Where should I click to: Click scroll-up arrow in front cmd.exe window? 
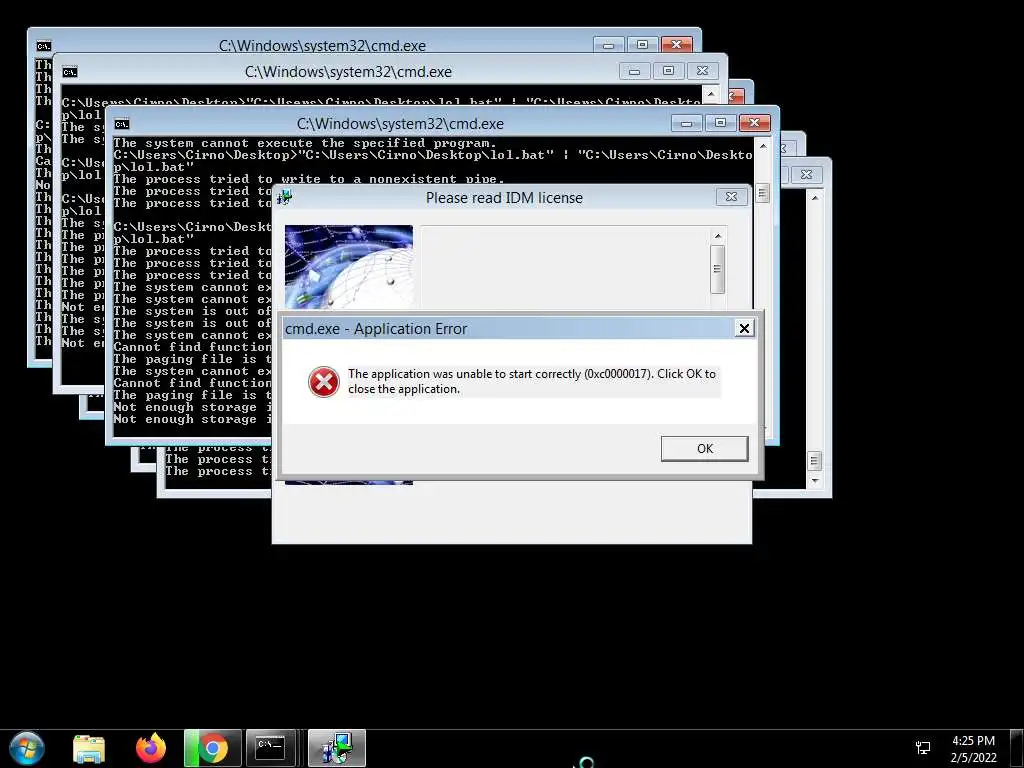[762, 146]
